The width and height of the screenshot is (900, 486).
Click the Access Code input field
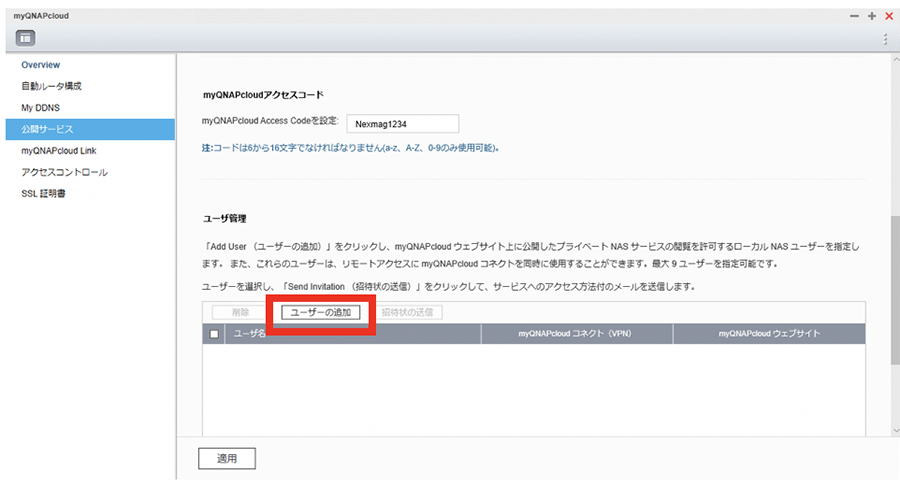pyautogui.click(x=402, y=123)
